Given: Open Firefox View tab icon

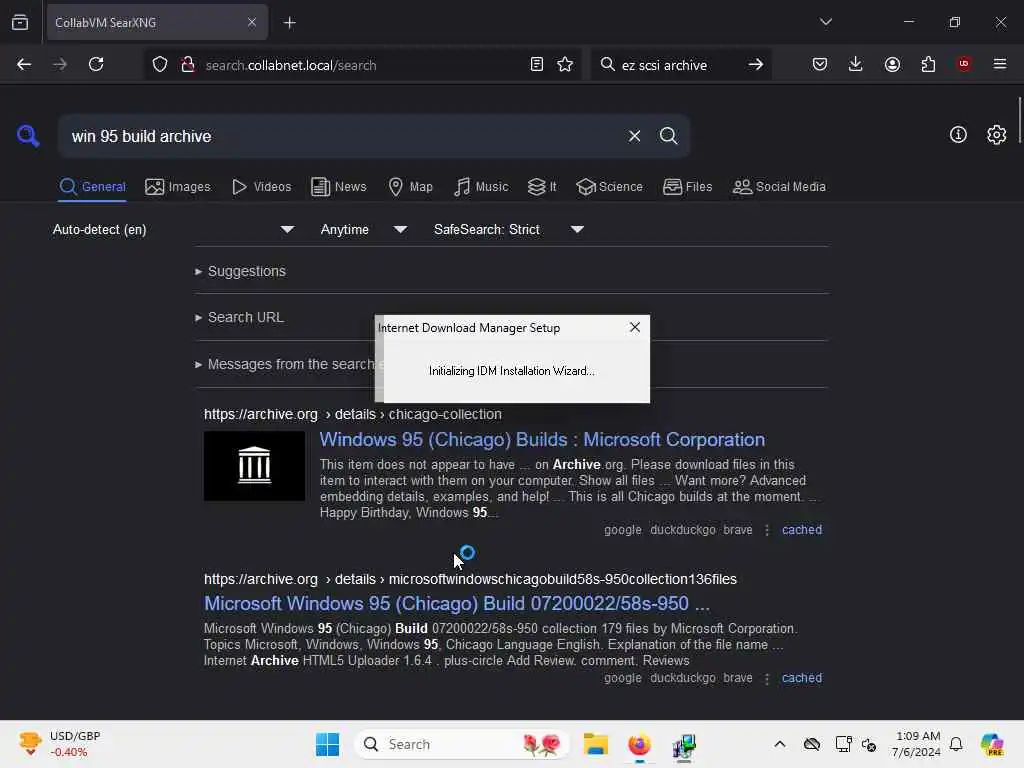Looking at the screenshot, I should click(x=20, y=22).
